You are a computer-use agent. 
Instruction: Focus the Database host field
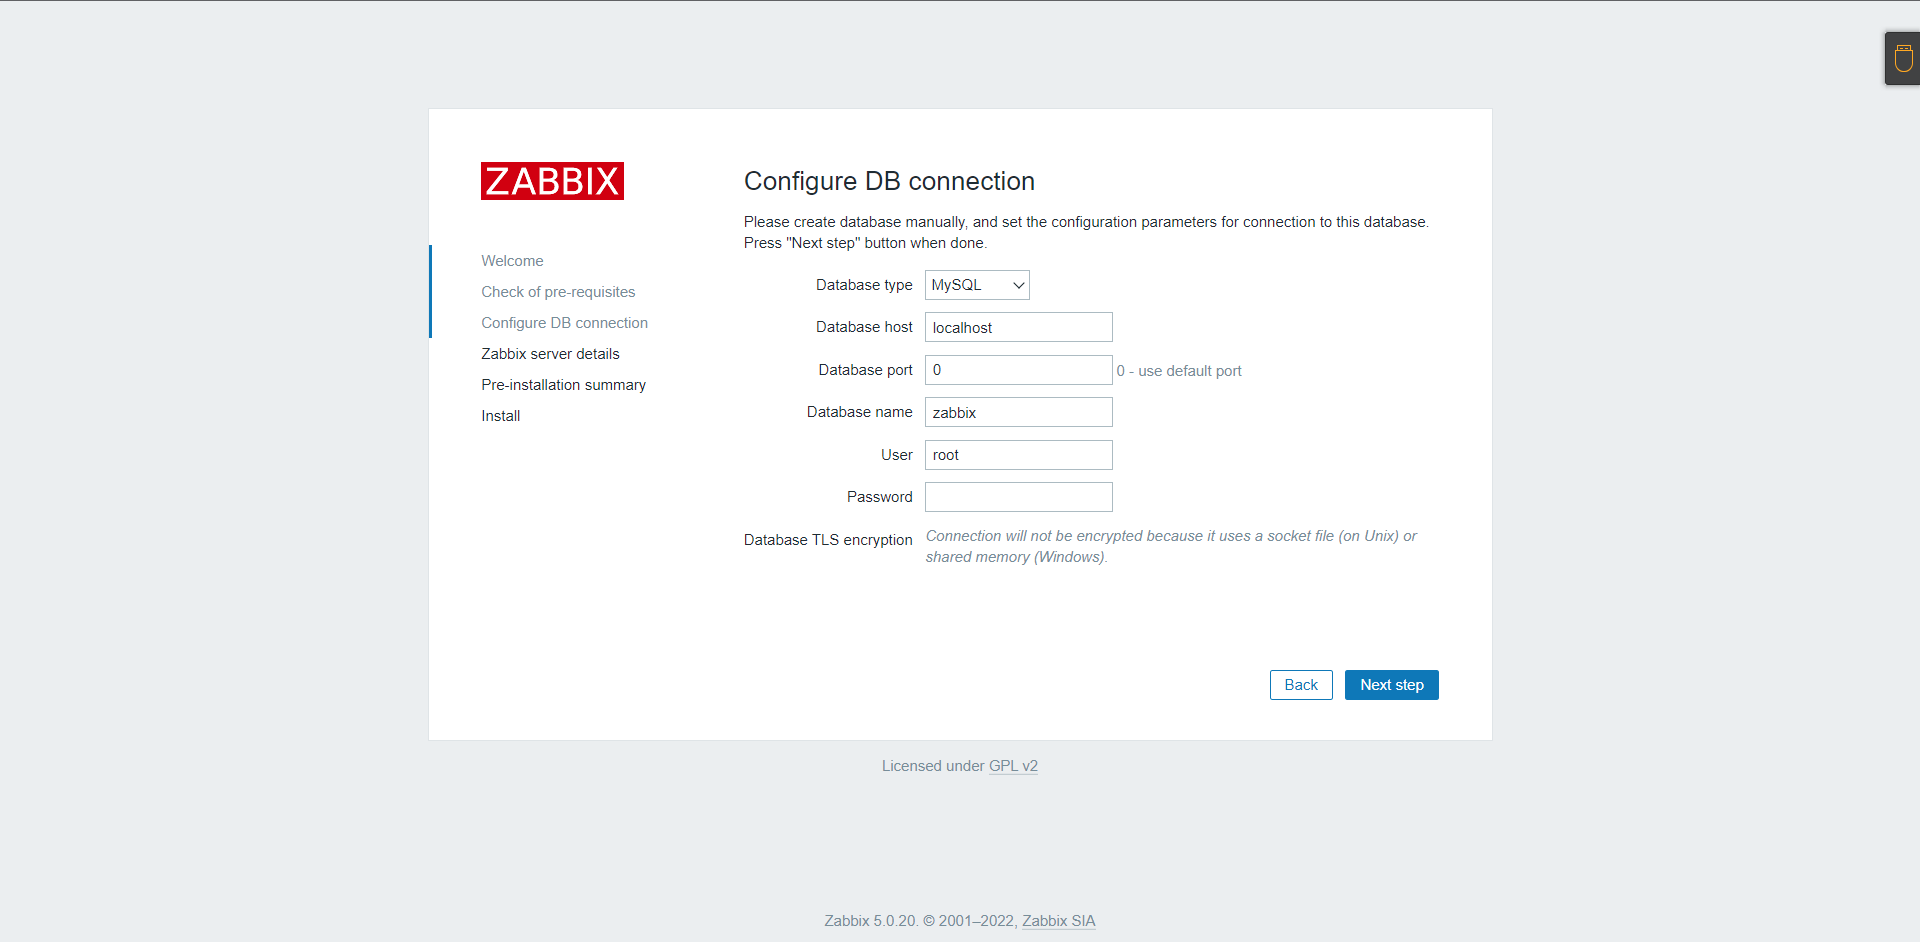tap(1018, 327)
